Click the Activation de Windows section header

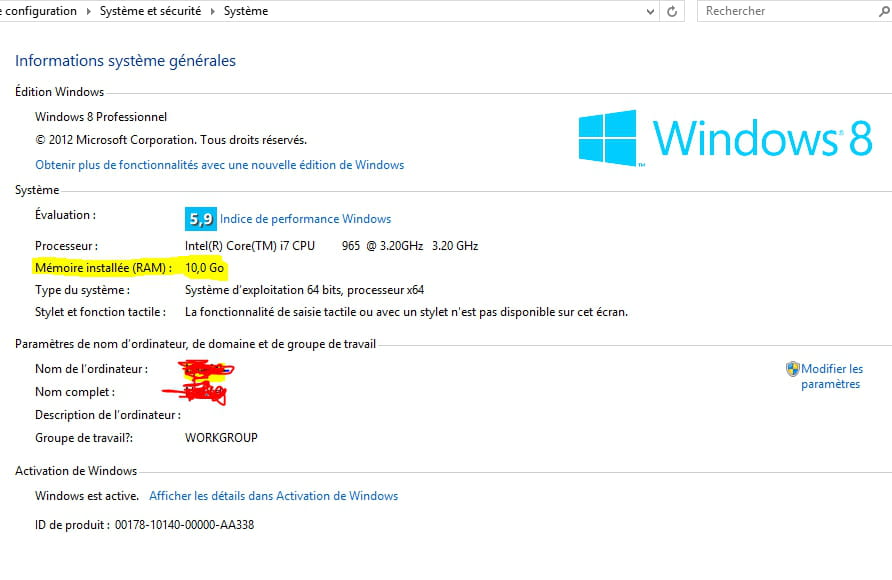76,471
